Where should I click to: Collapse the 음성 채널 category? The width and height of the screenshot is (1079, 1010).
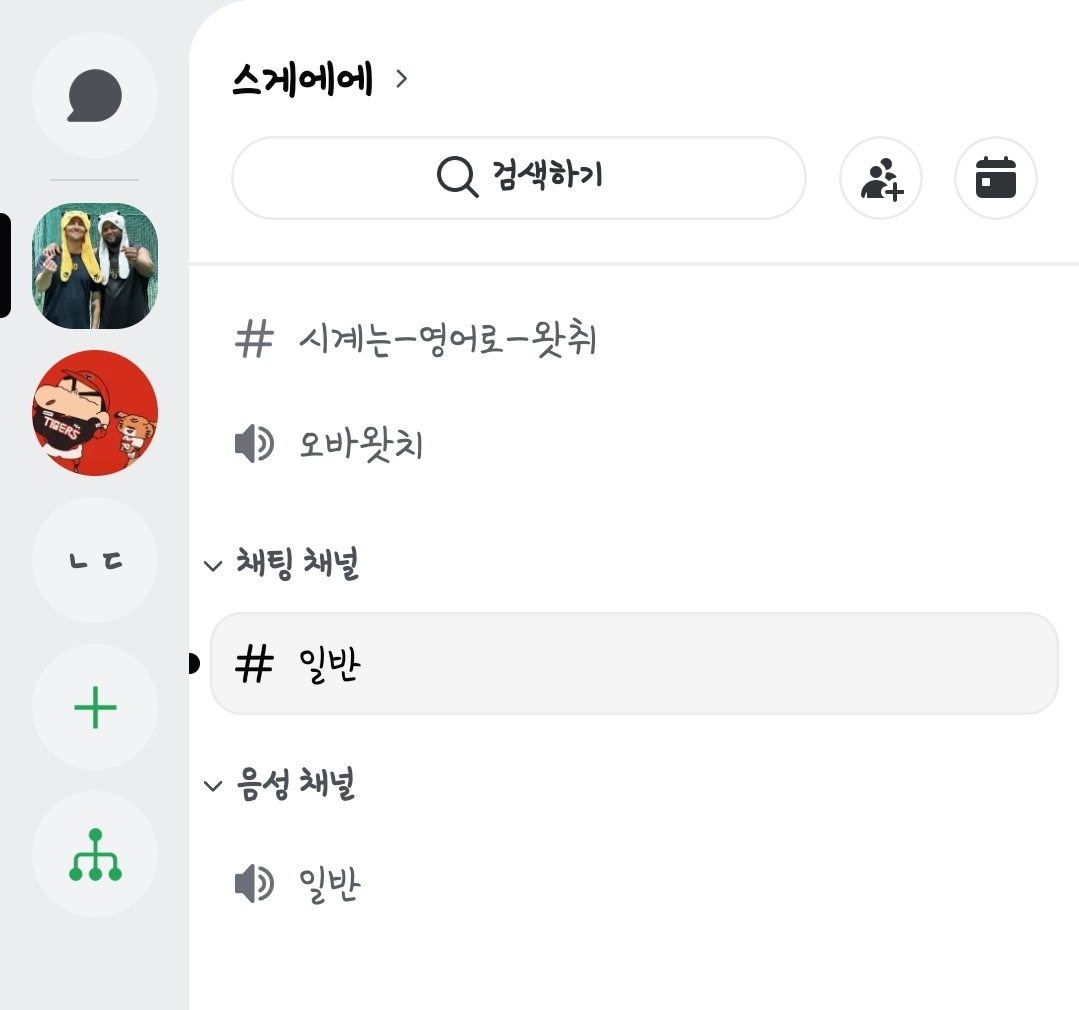(279, 784)
